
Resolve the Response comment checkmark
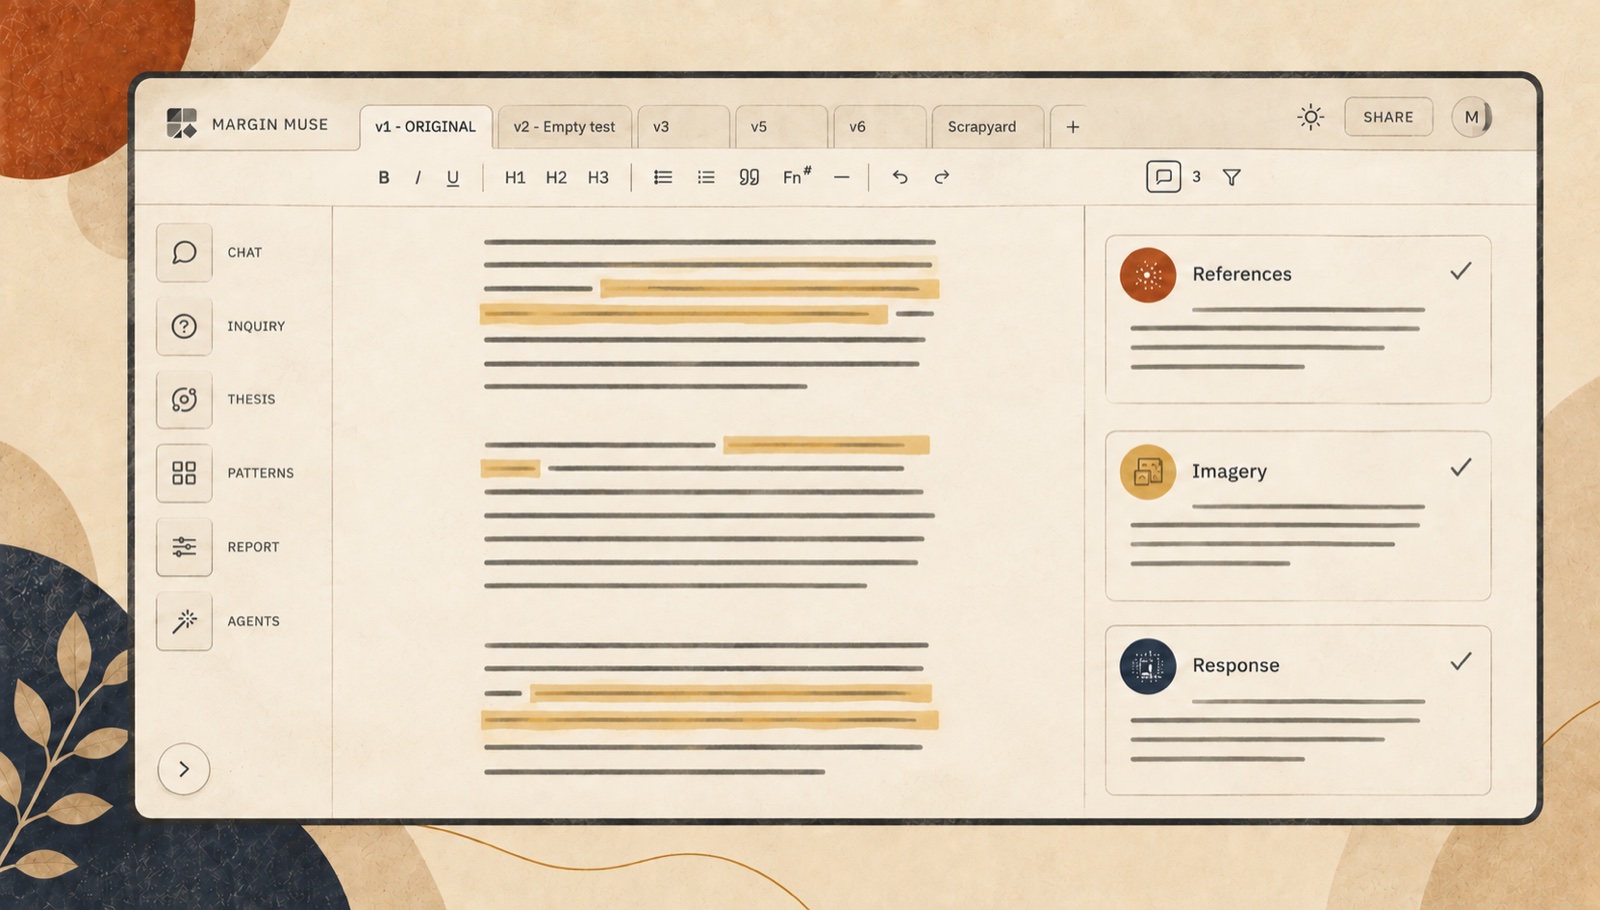click(1461, 661)
